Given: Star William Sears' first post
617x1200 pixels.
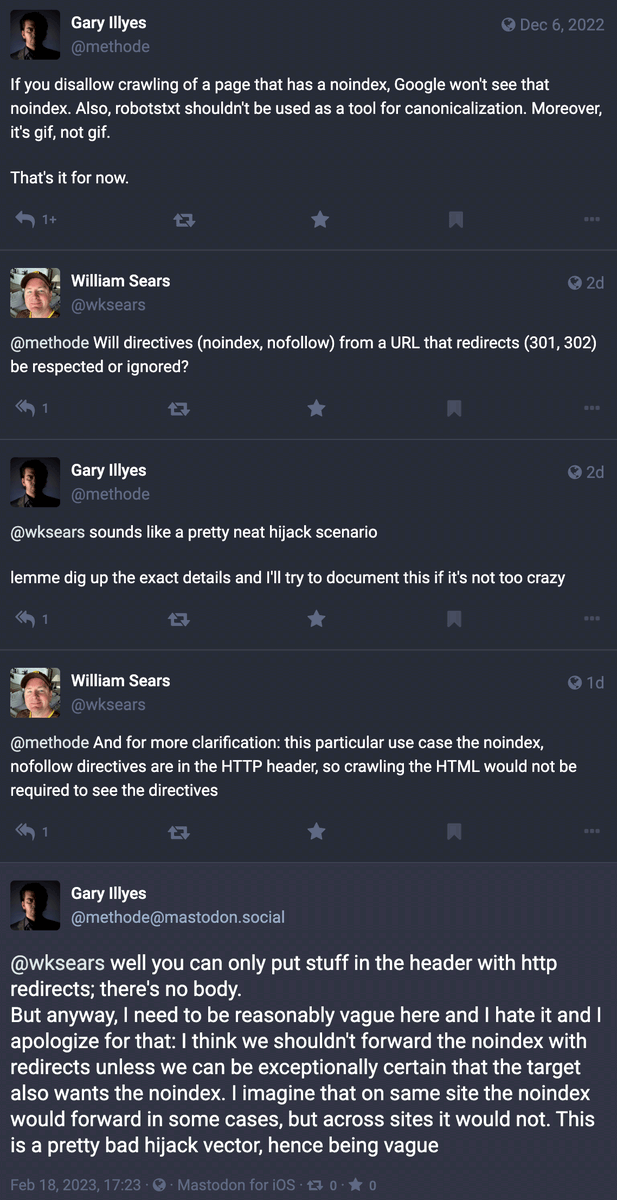Looking at the screenshot, I should pyautogui.click(x=316, y=408).
